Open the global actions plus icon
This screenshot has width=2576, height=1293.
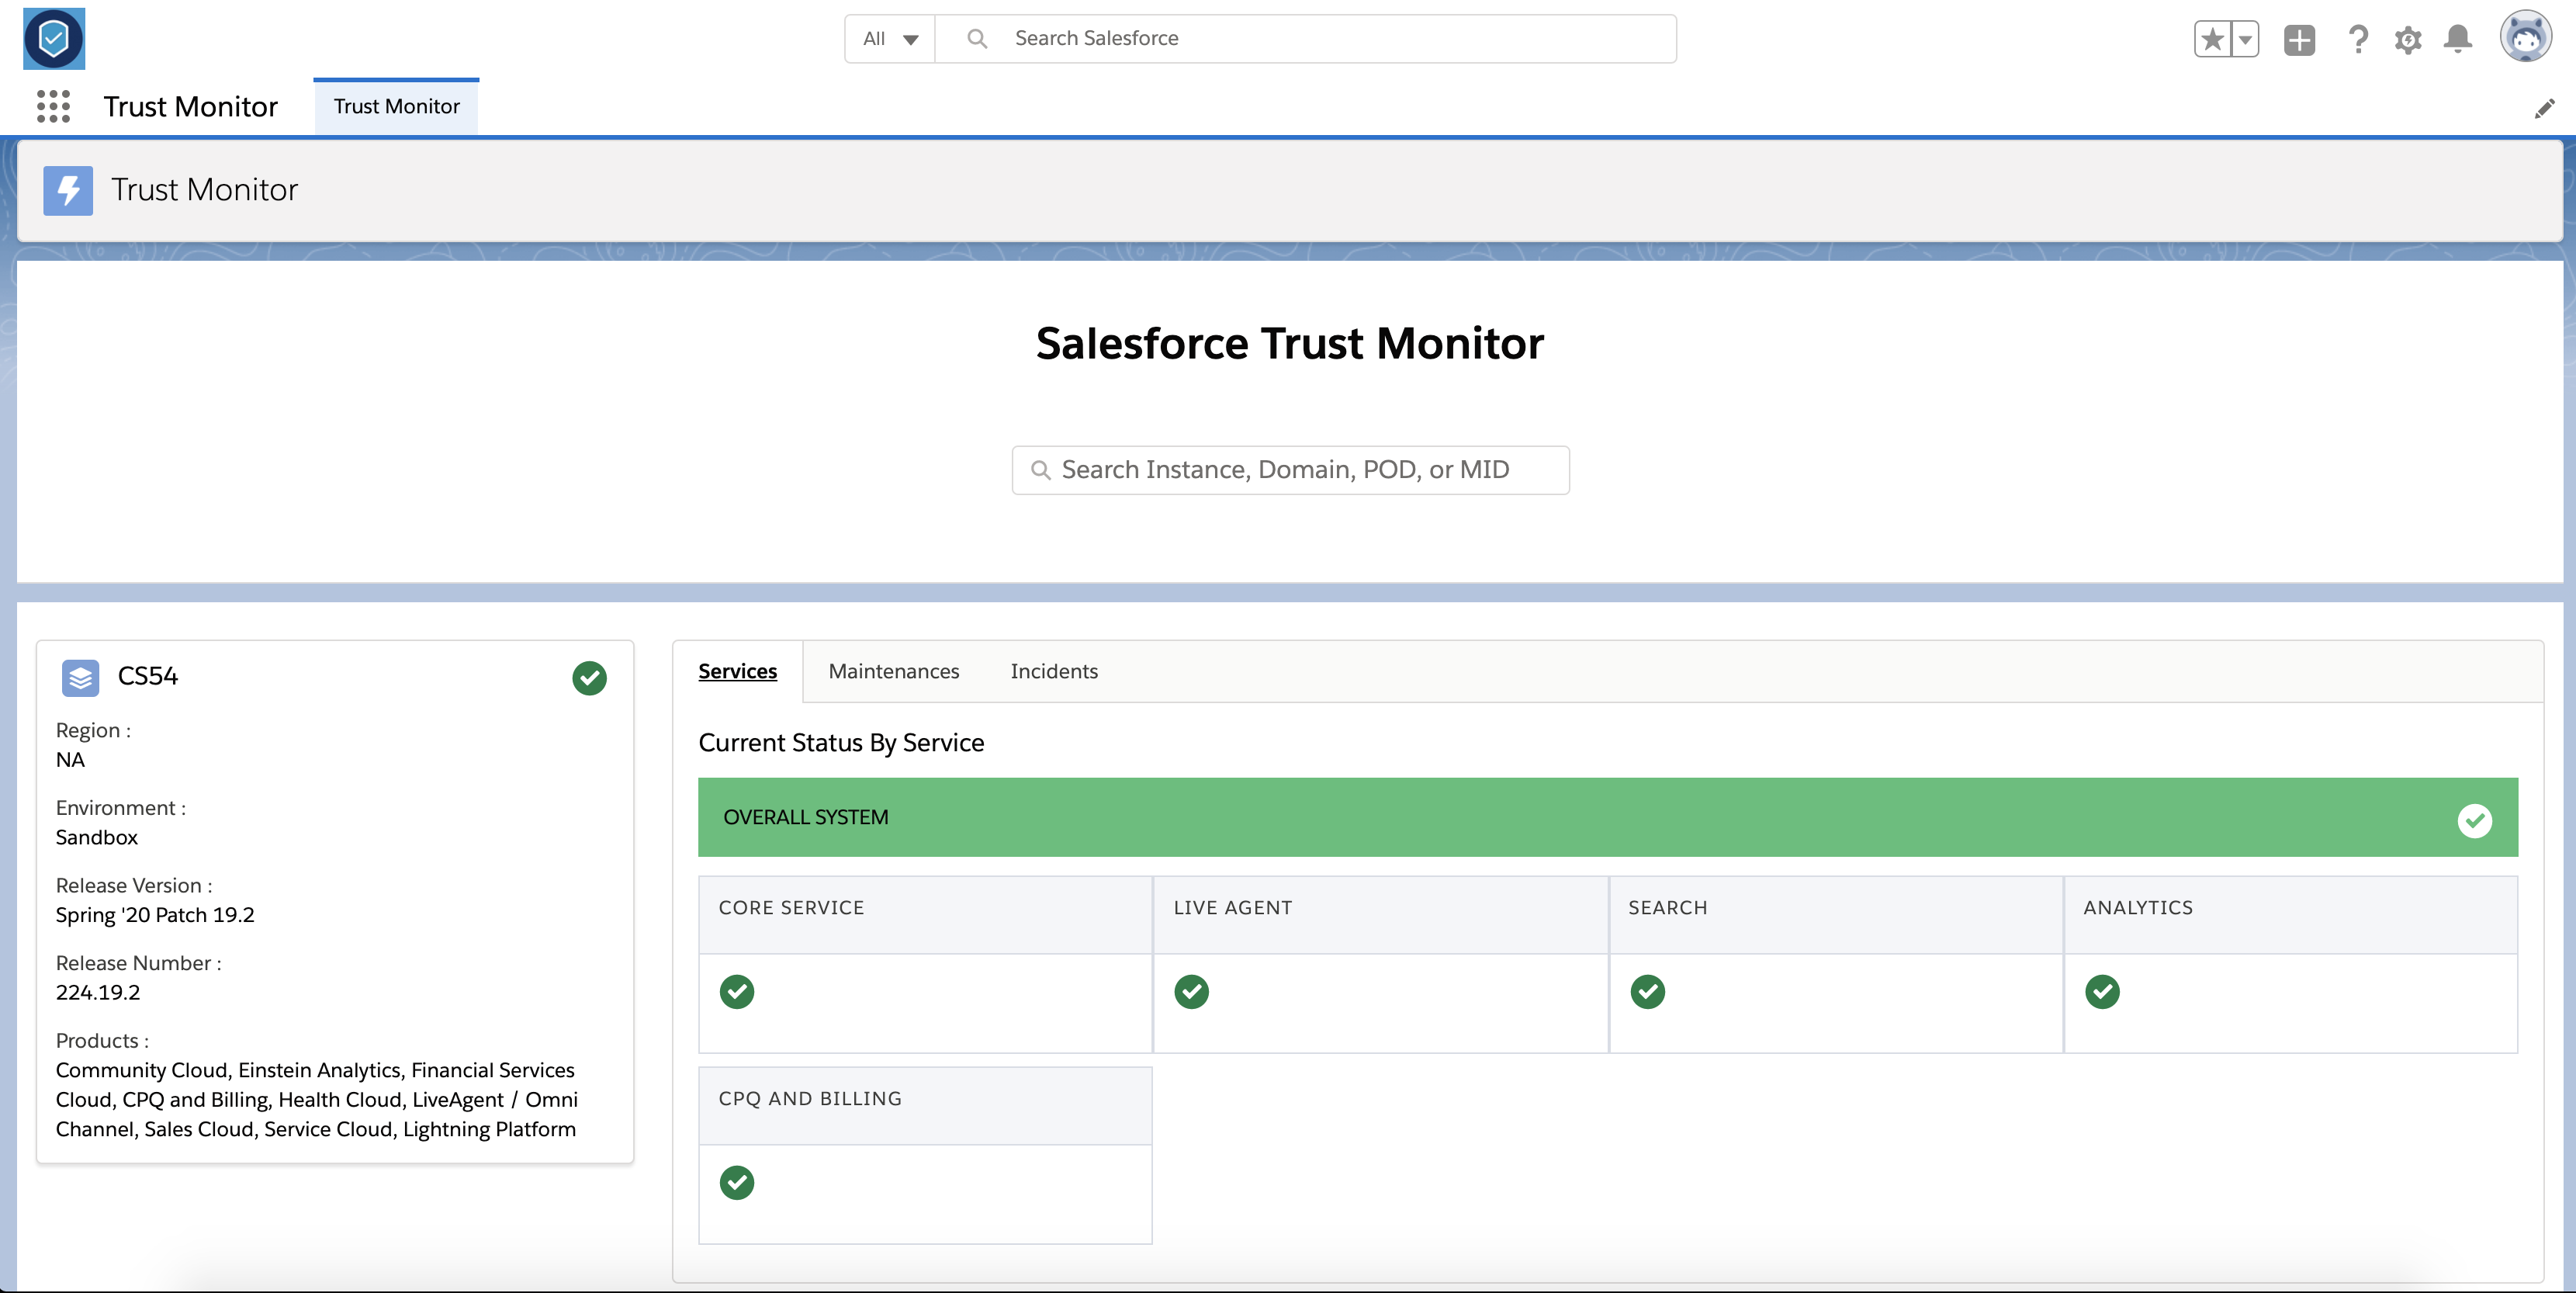pos(2299,40)
